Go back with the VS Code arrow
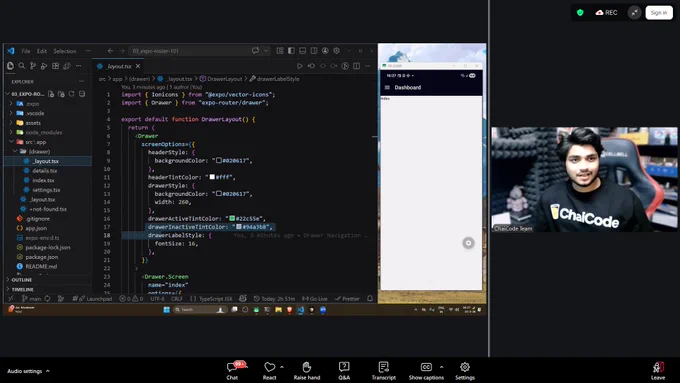 (x=111, y=51)
